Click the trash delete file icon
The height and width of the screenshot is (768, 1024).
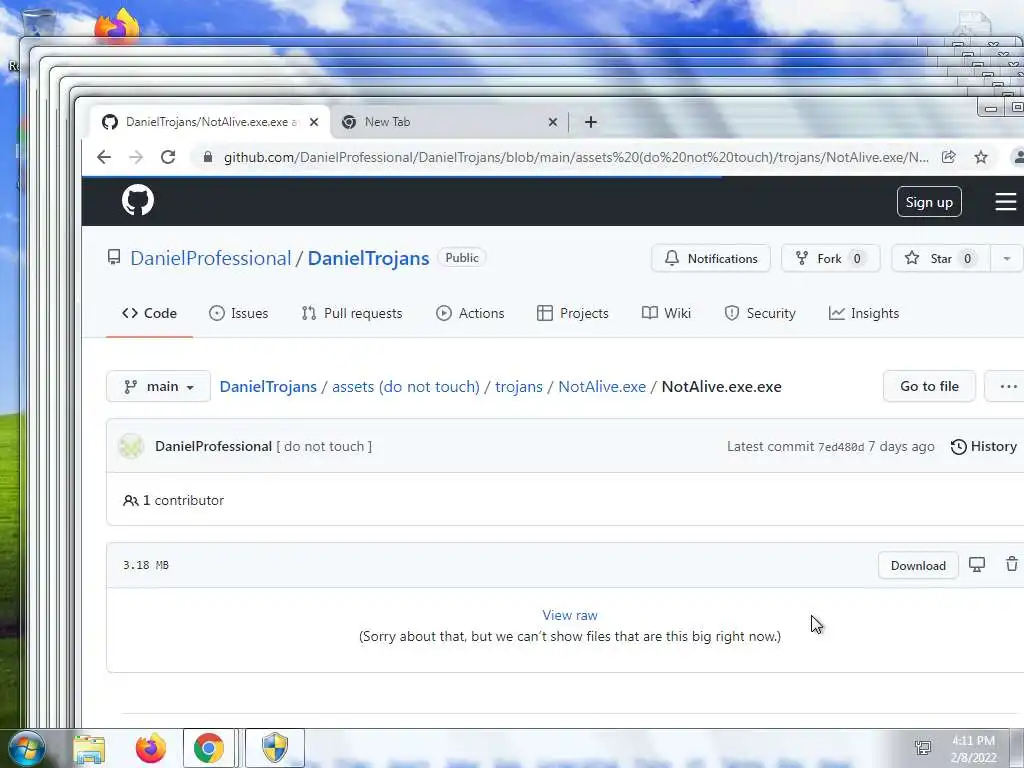tap(1012, 564)
